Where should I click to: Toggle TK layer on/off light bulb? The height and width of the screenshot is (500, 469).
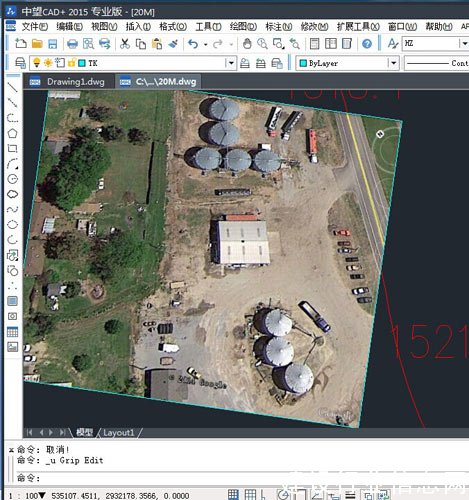coord(37,62)
